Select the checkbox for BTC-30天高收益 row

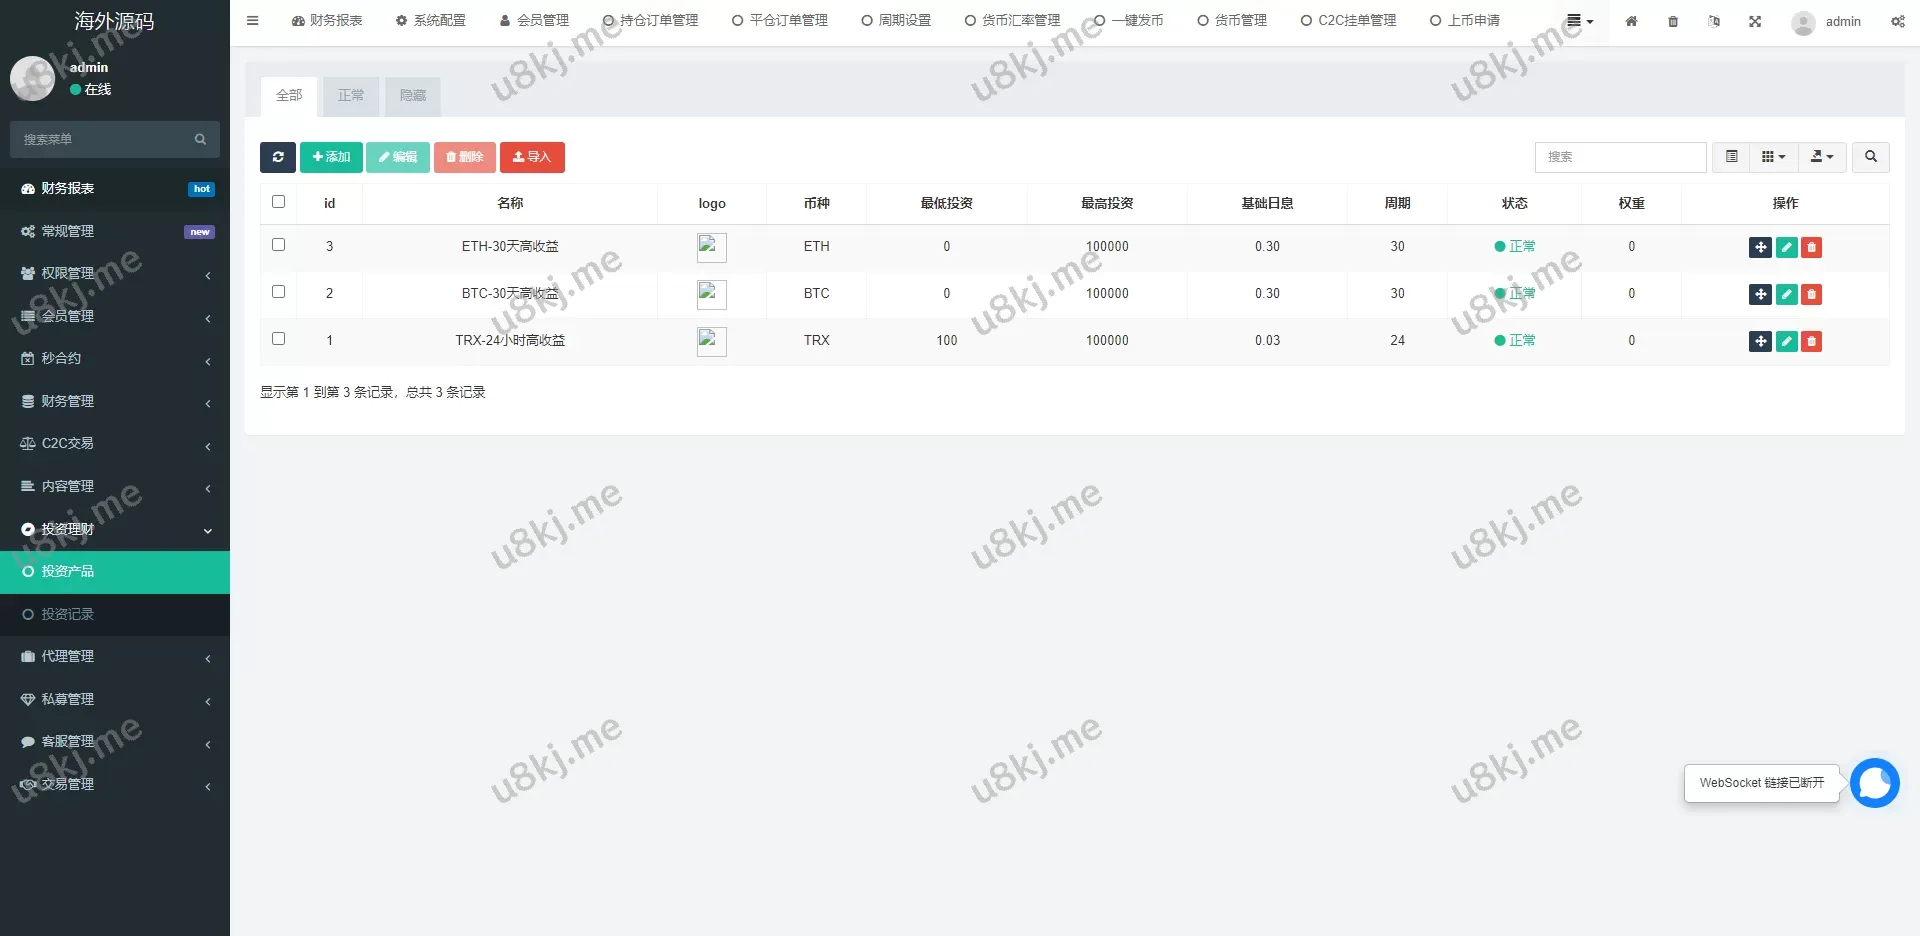click(x=278, y=291)
